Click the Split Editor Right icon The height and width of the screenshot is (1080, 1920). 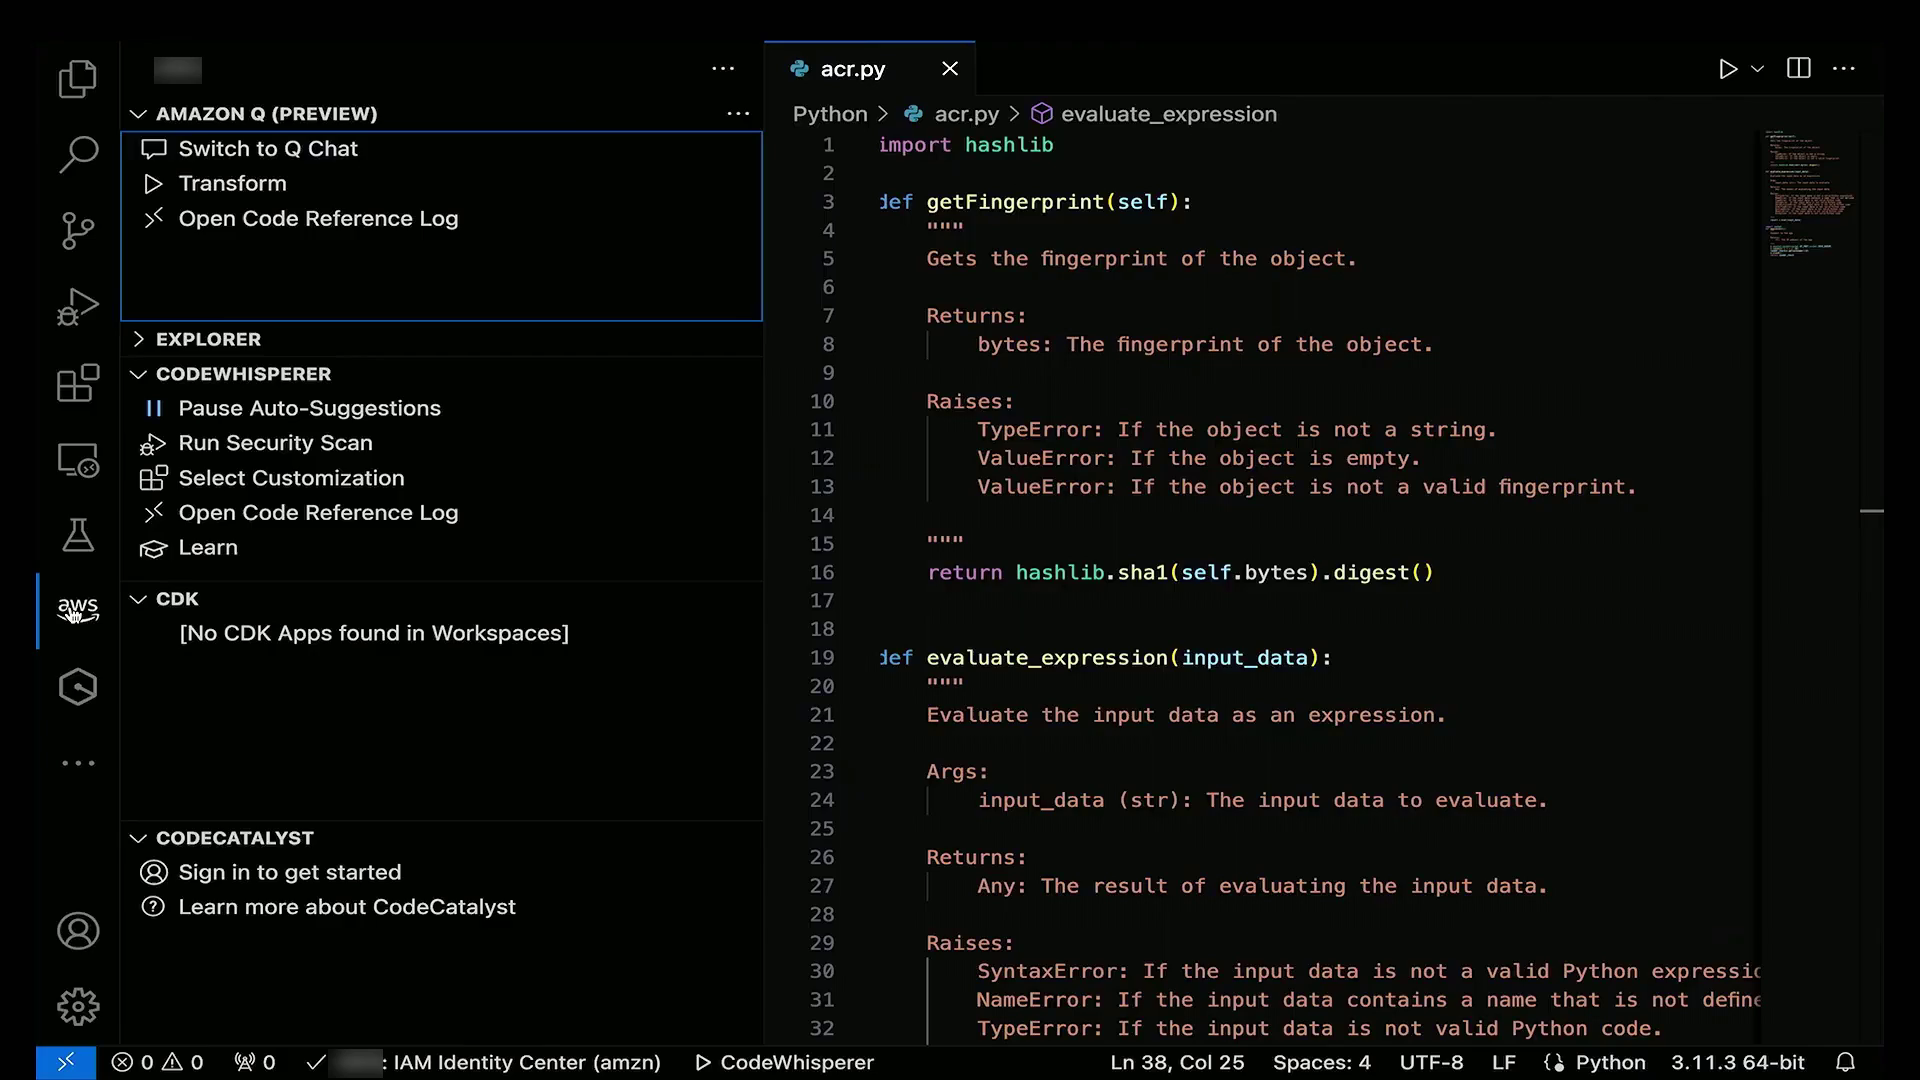[1798, 68]
